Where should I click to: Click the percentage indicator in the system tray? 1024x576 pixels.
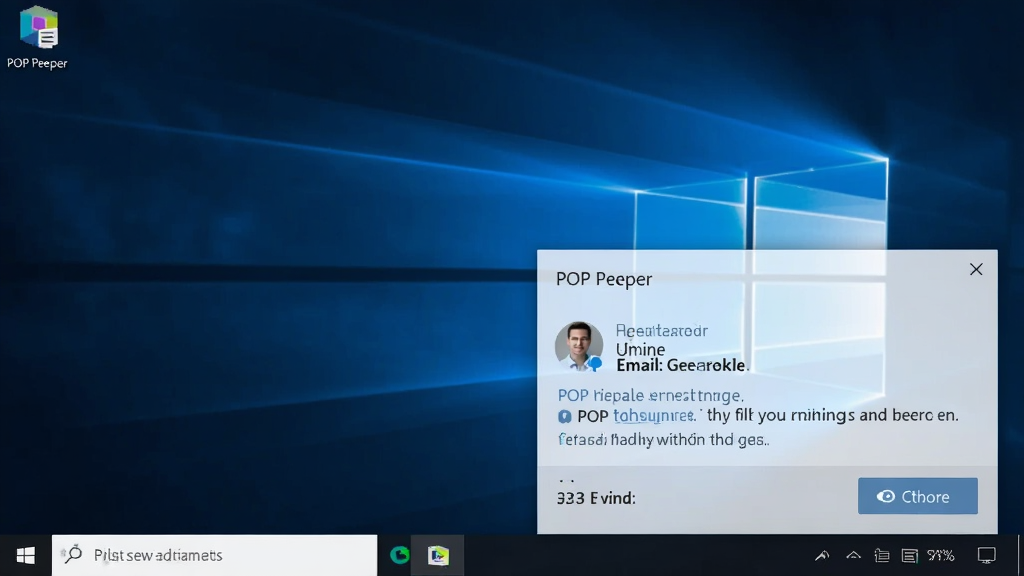[x=940, y=555]
